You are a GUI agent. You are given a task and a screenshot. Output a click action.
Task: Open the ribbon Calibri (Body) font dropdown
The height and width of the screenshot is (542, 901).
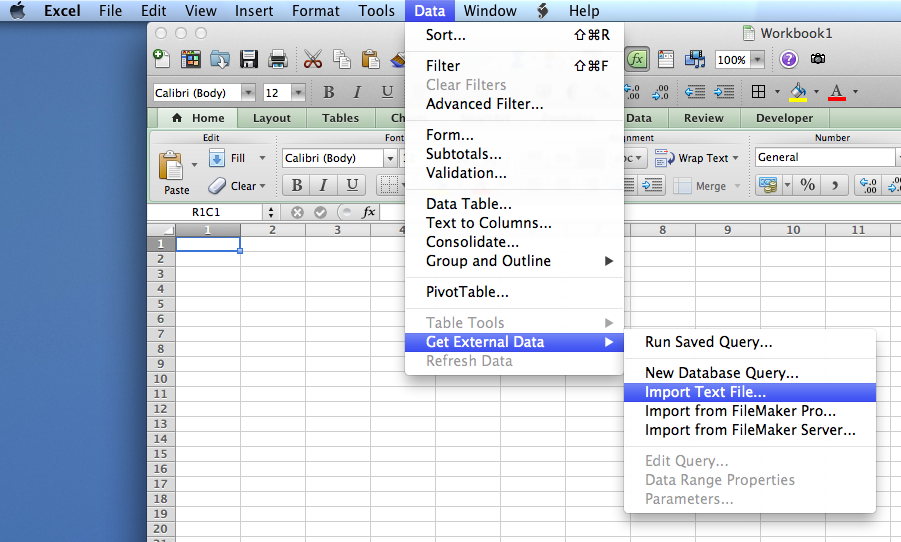click(x=390, y=158)
